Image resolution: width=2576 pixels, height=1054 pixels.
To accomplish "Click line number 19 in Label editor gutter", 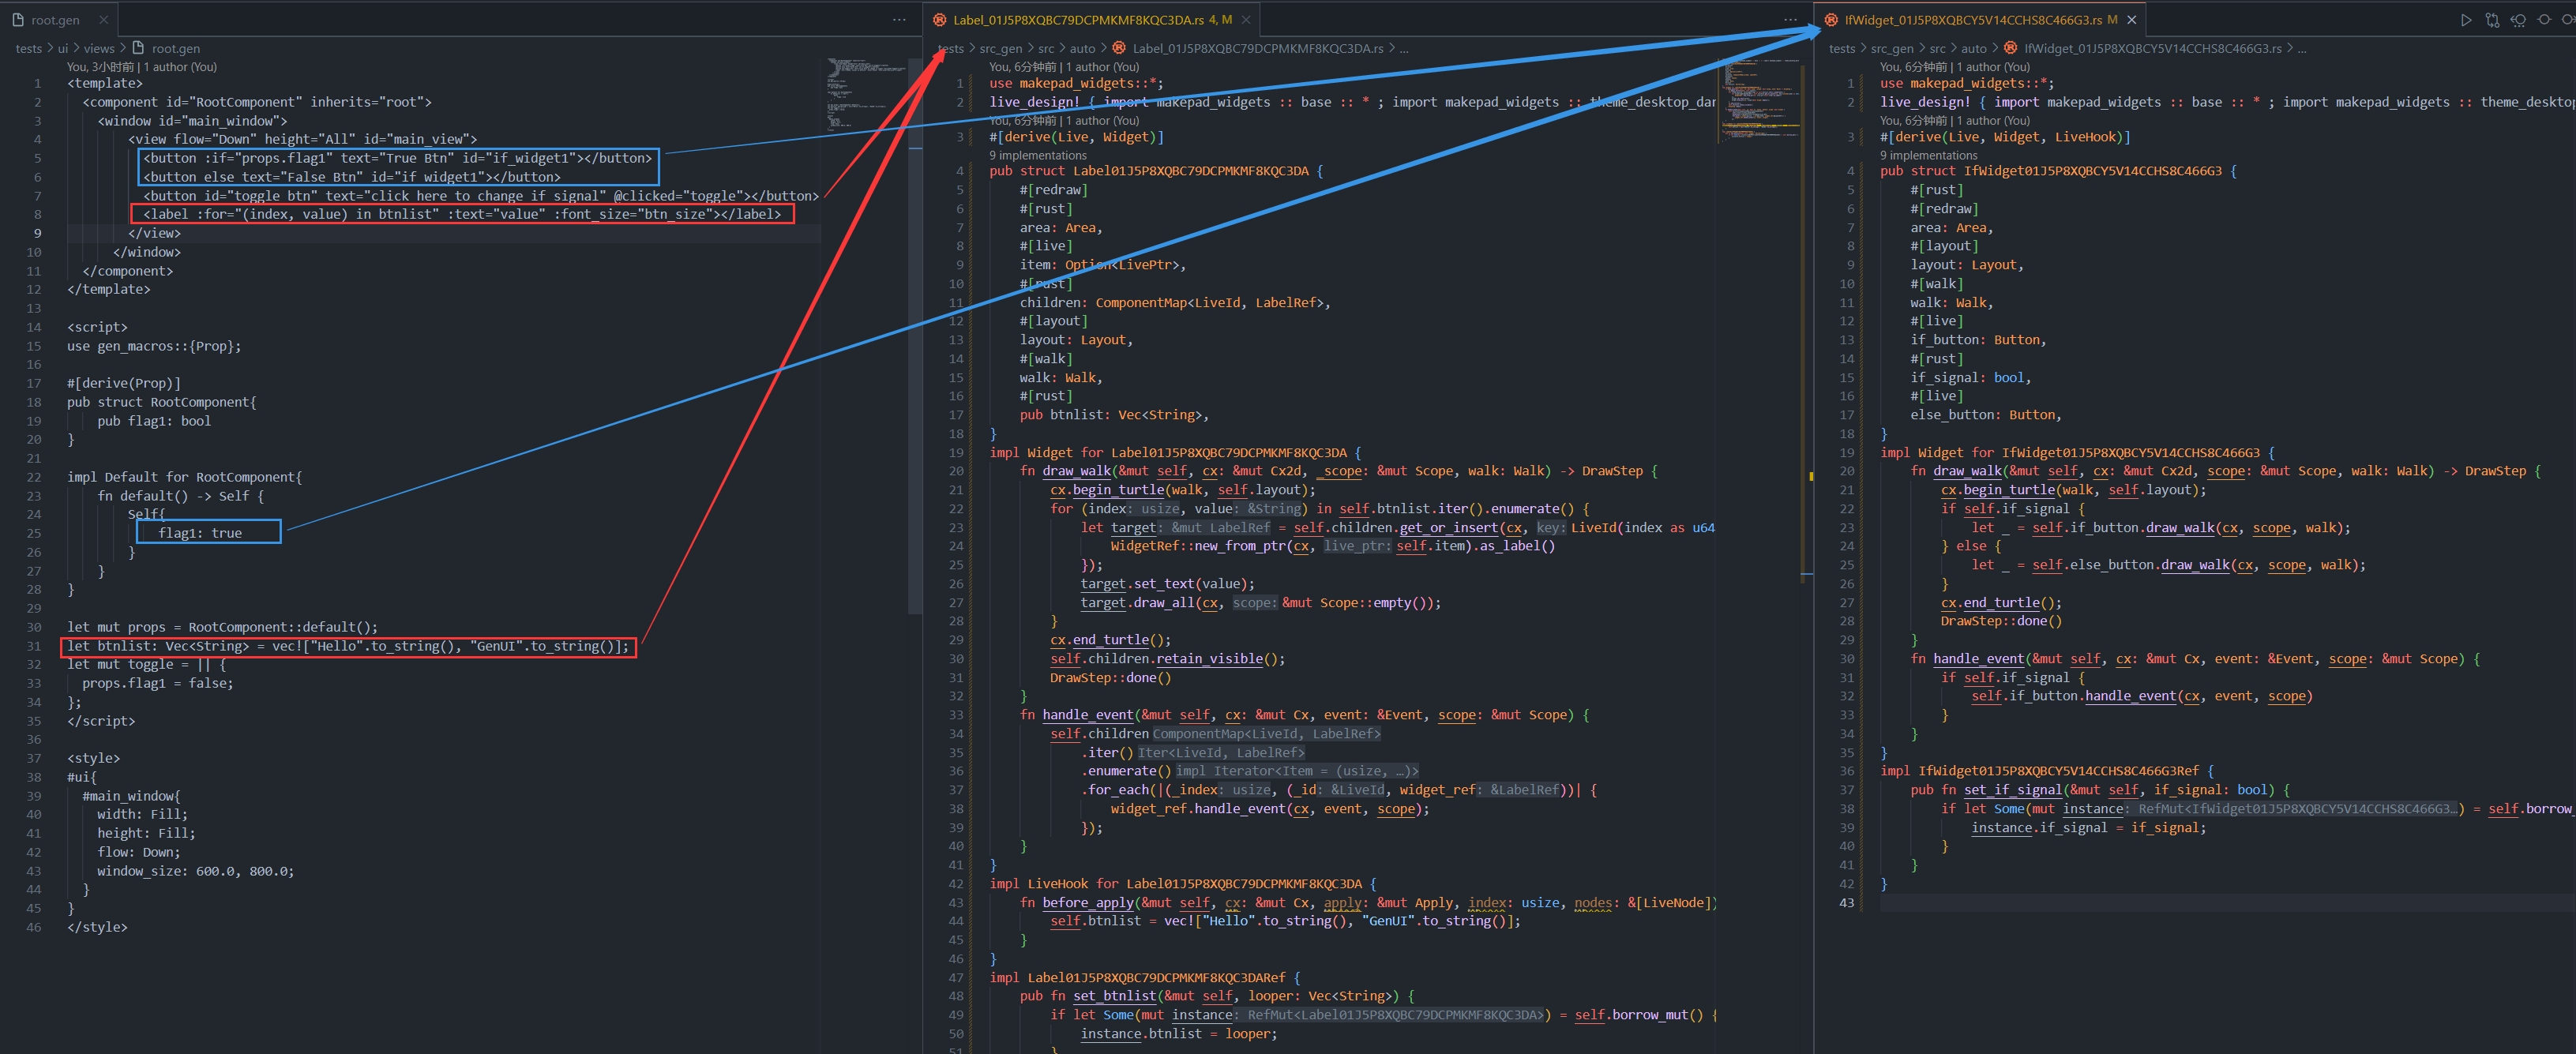I will [956, 452].
